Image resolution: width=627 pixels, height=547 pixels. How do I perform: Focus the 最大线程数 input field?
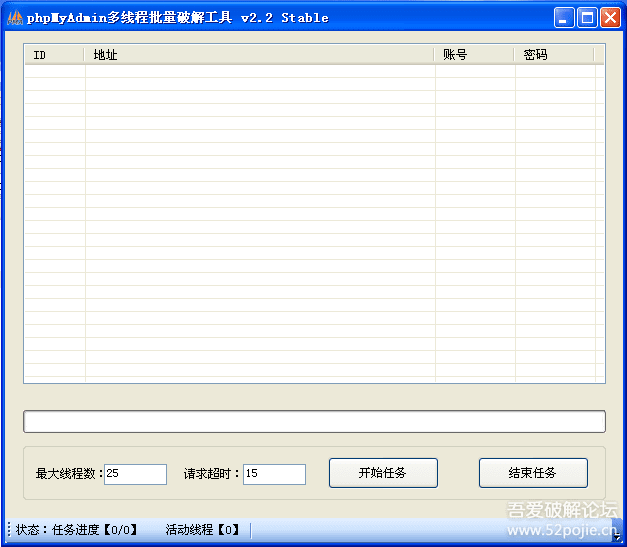[x=135, y=474]
